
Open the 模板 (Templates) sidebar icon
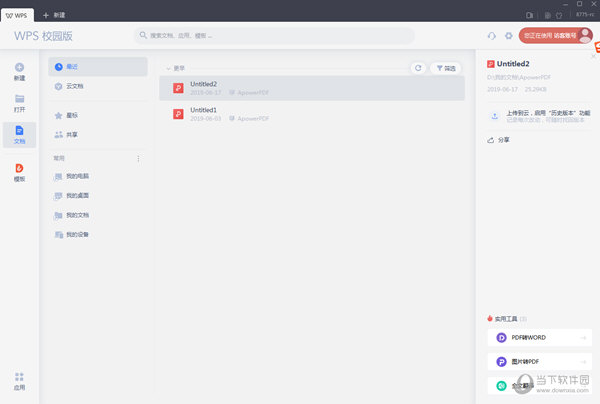20,173
